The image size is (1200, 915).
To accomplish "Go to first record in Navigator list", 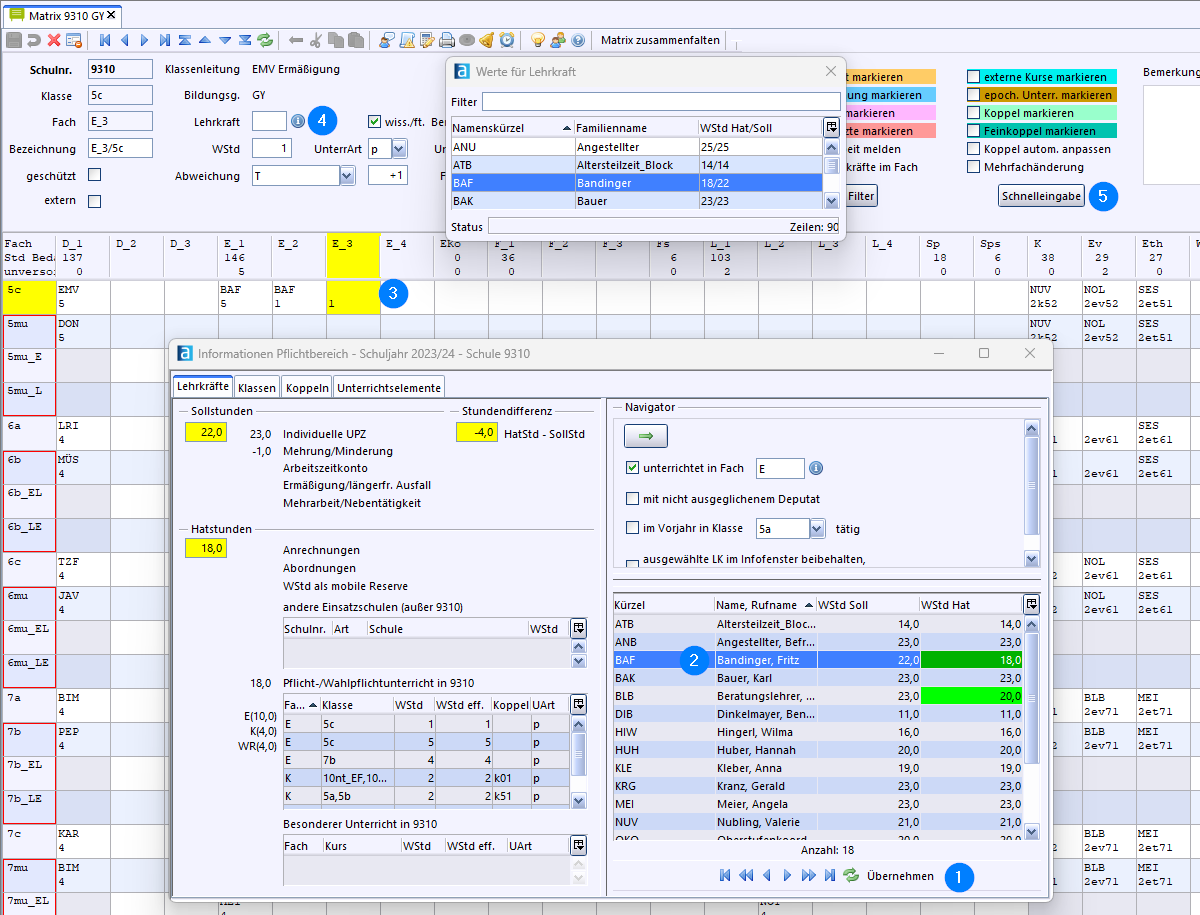I will click(725, 875).
